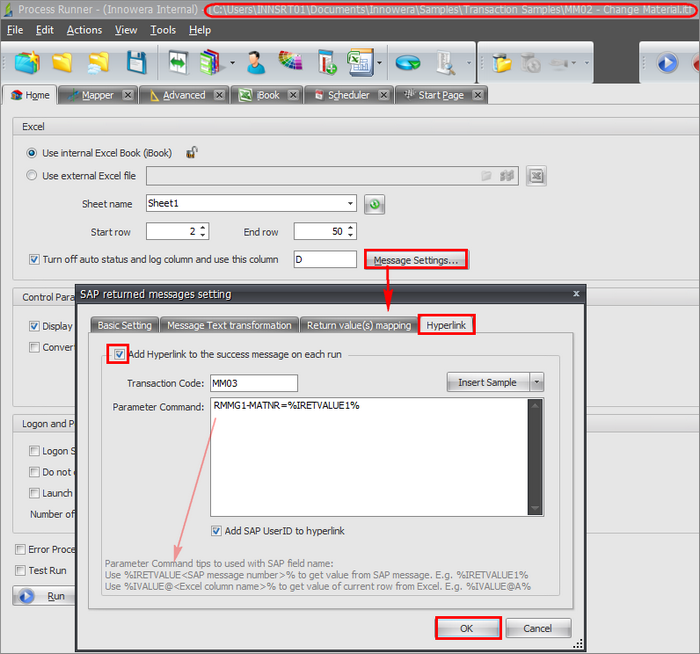Expand the Sheet name dropdown

[x=350, y=204]
